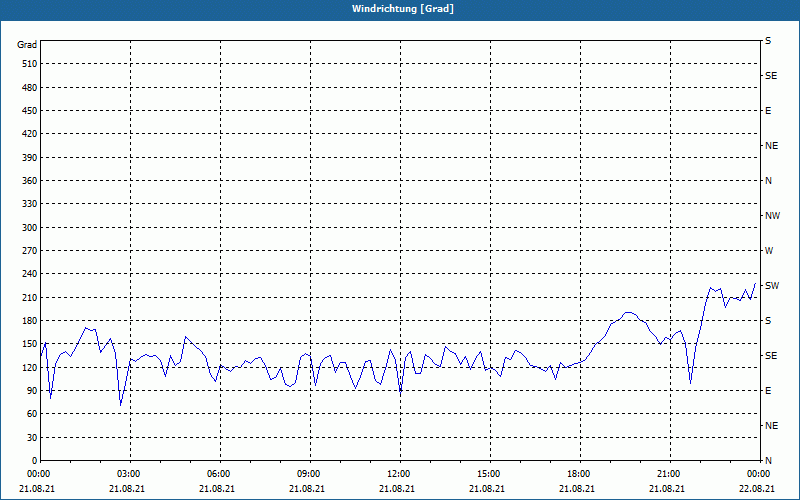Select the 120 y-axis value

coord(30,367)
